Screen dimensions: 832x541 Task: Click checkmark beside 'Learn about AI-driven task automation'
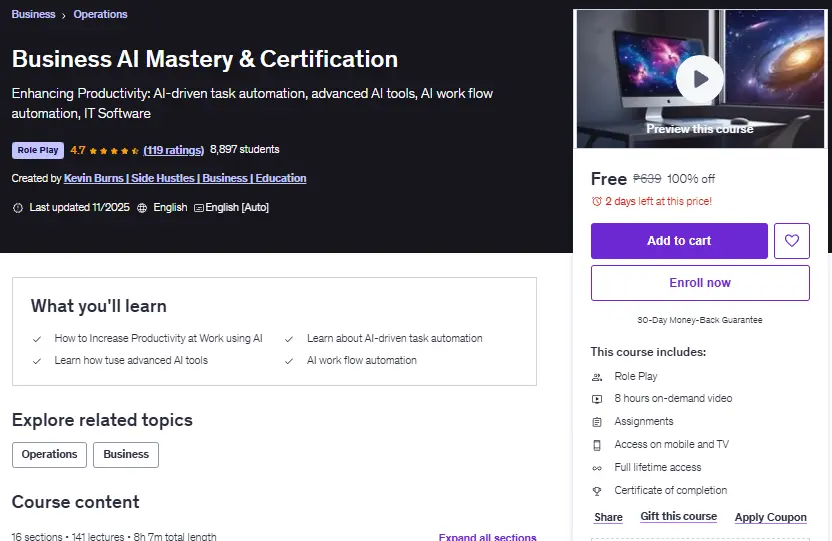click(x=289, y=339)
